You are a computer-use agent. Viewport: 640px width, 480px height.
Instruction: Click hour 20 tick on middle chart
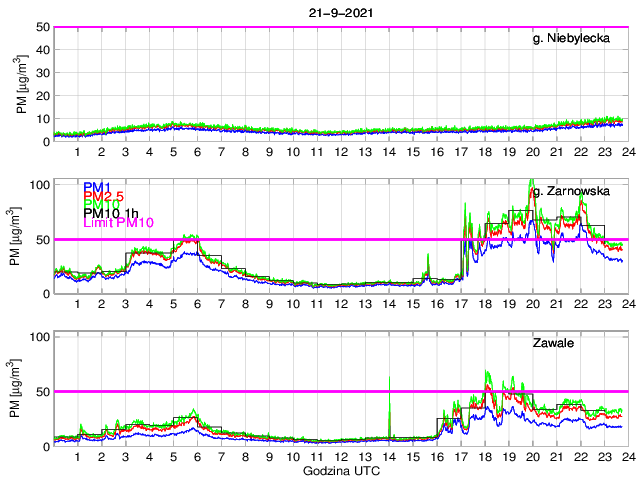pyautogui.click(x=532, y=305)
